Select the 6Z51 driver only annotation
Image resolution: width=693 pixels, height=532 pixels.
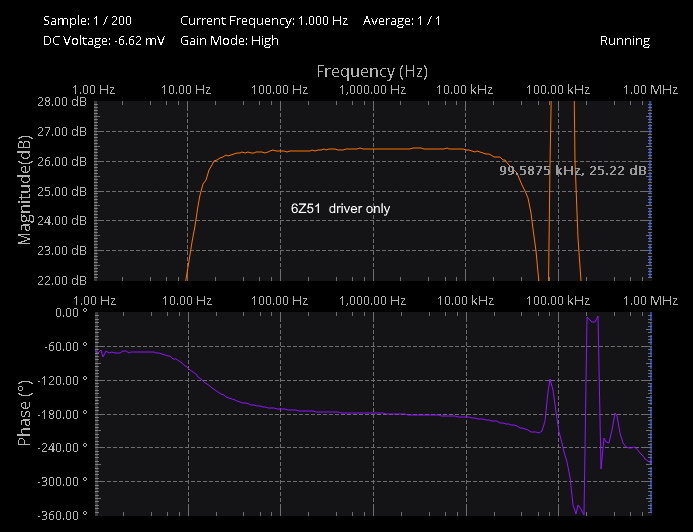(x=340, y=208)
